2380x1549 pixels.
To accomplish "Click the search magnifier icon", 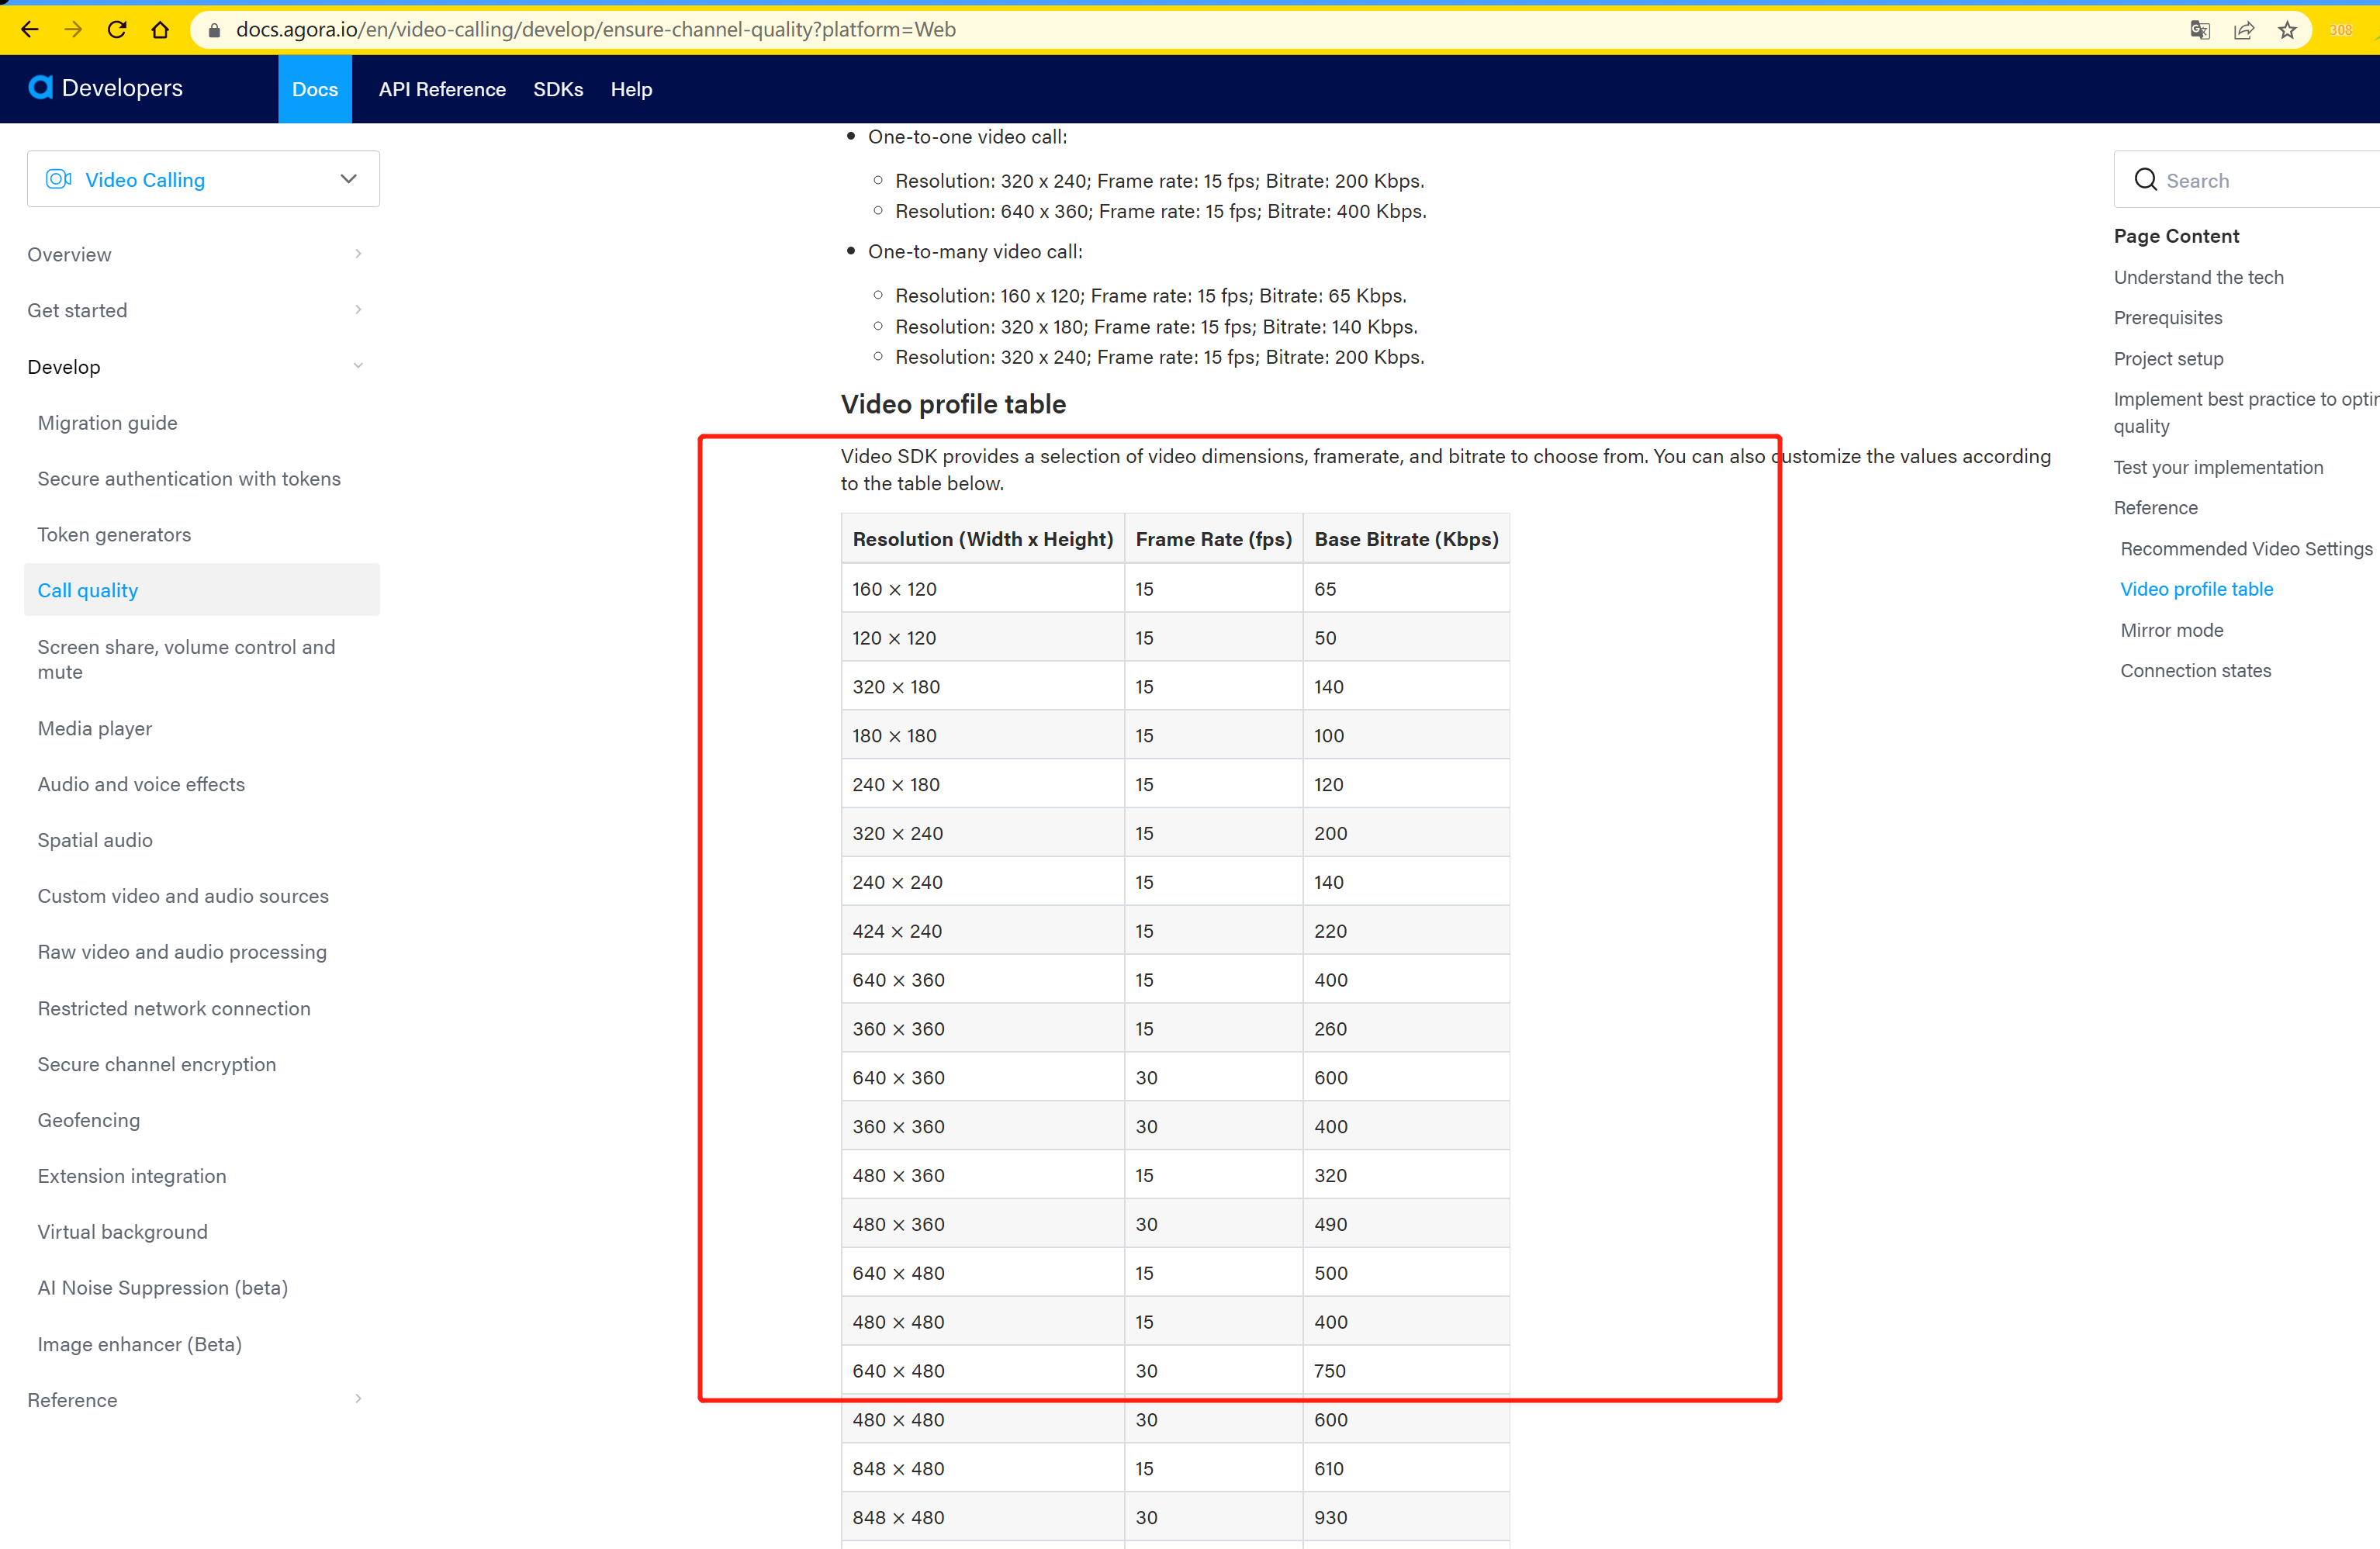I will point(2145,180).
